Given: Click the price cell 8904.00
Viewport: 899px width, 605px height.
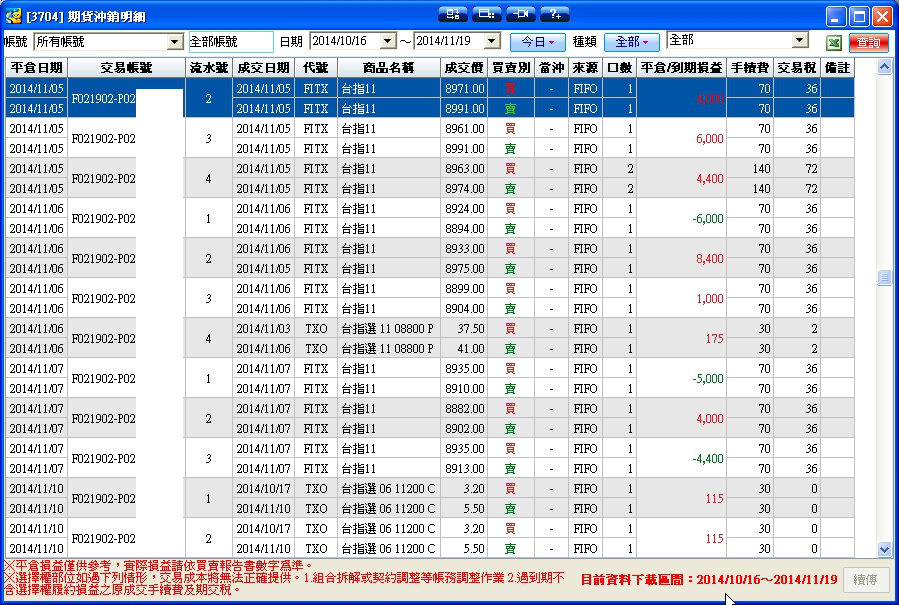Looking at the screenshot, I should point(464,309).
